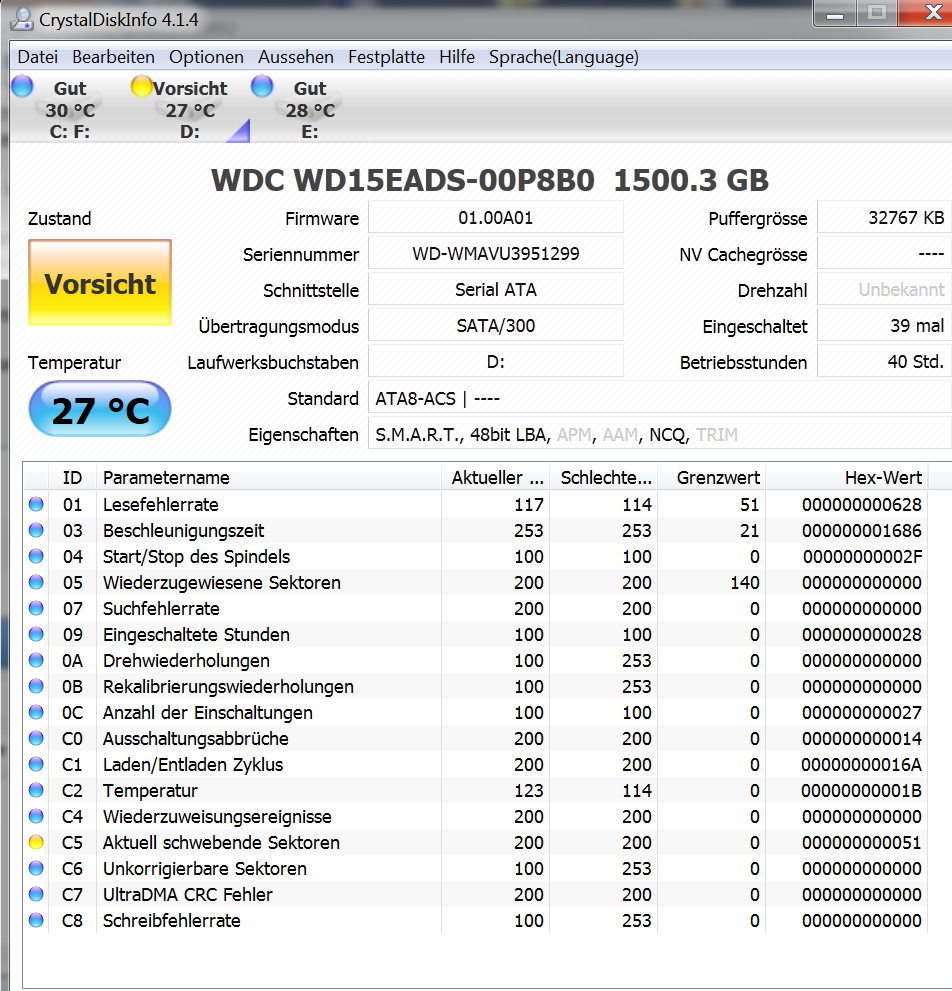Minimize the CrystalDiskInfo window
The image size is (952, 991).
coord(834,14)
